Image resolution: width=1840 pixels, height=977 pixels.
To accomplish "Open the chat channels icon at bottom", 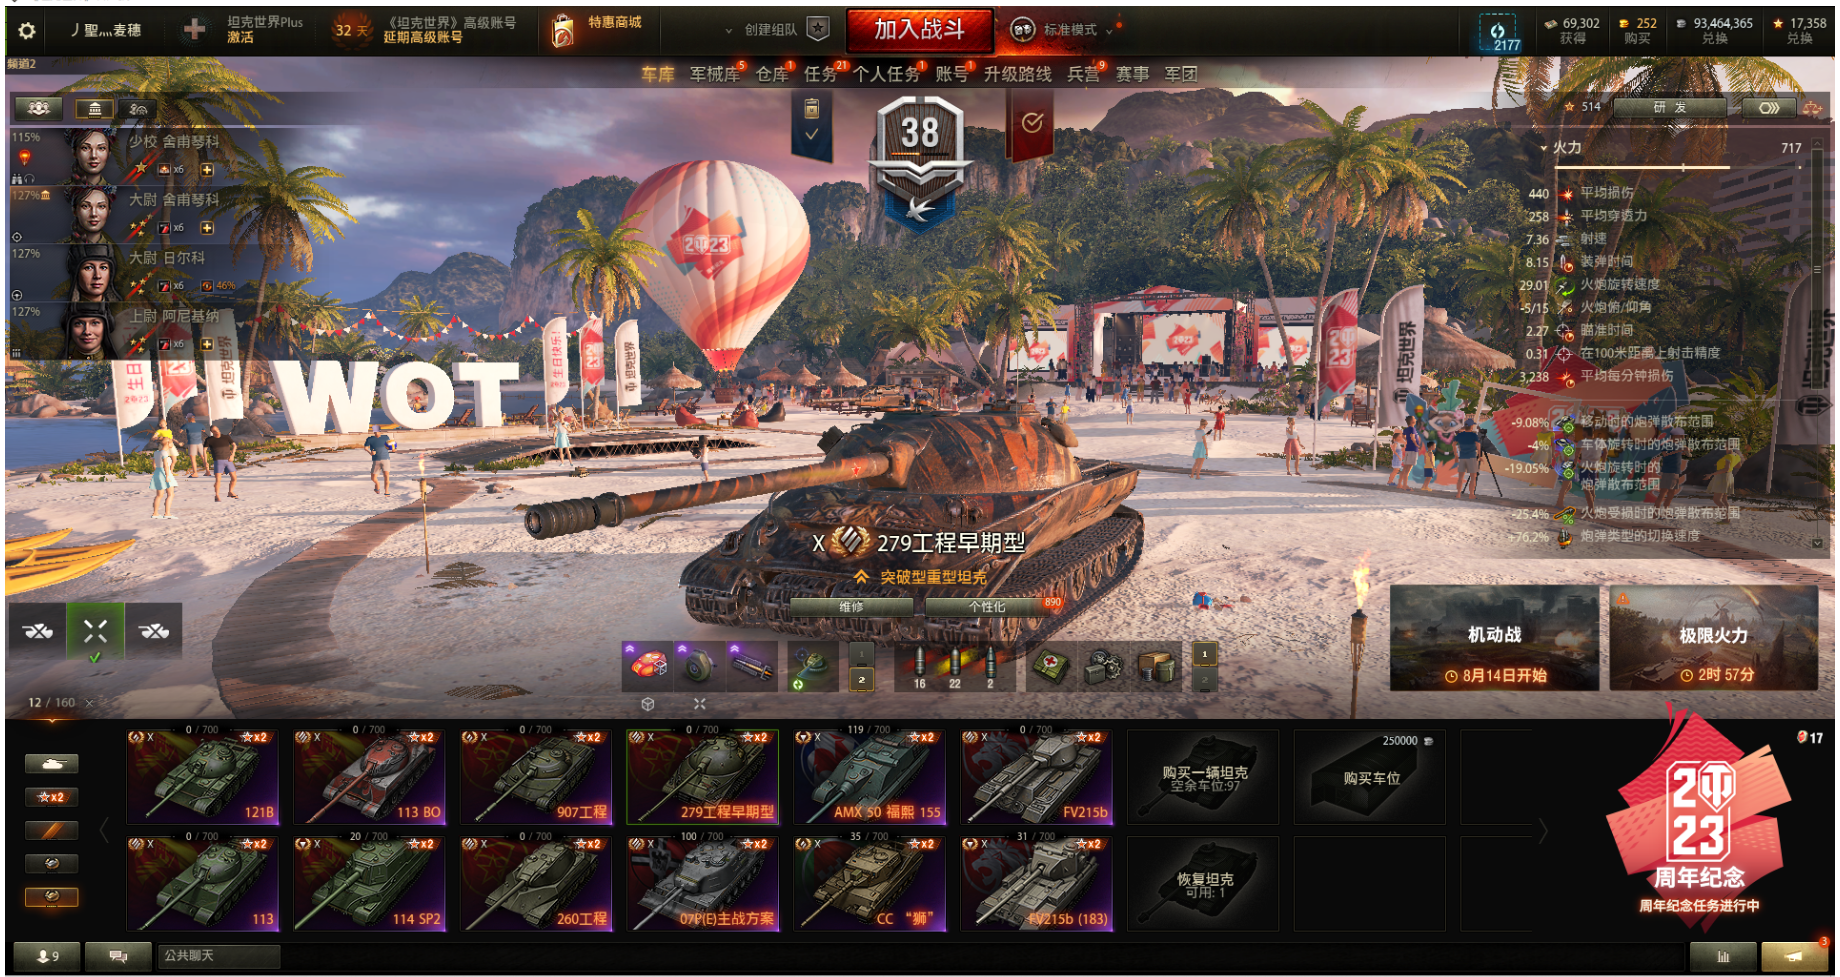I will click(118, 956).
